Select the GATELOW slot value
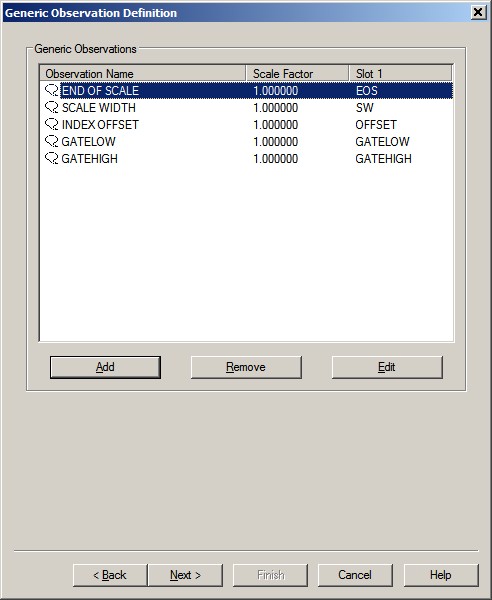This screenshot has height=600, width=492. point(383,142)
